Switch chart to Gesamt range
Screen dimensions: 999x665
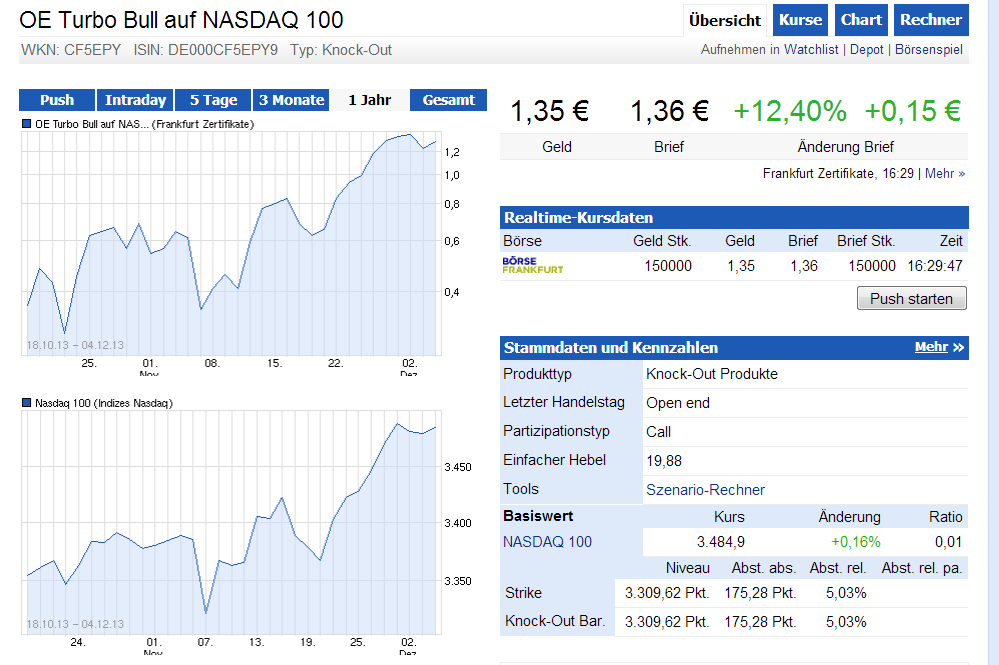pyautogui.click(x=449, y=100)
